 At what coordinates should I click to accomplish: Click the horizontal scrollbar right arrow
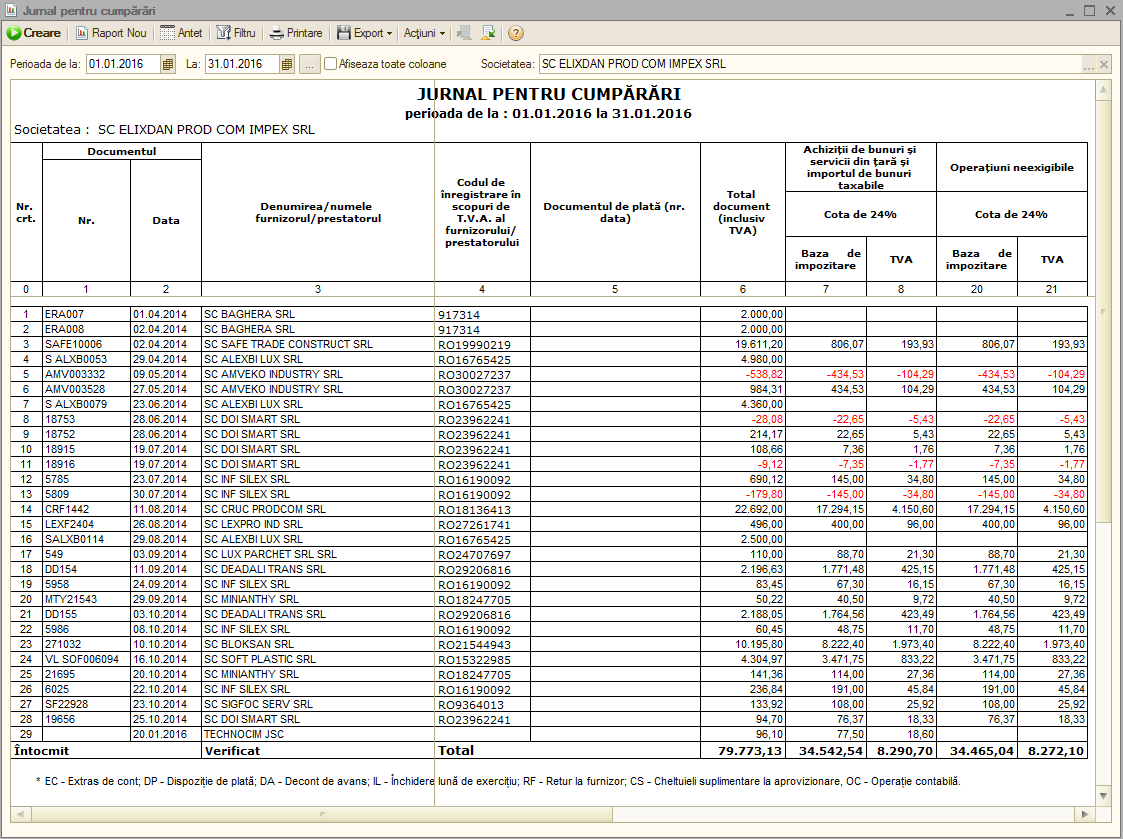click(1085, 815)
